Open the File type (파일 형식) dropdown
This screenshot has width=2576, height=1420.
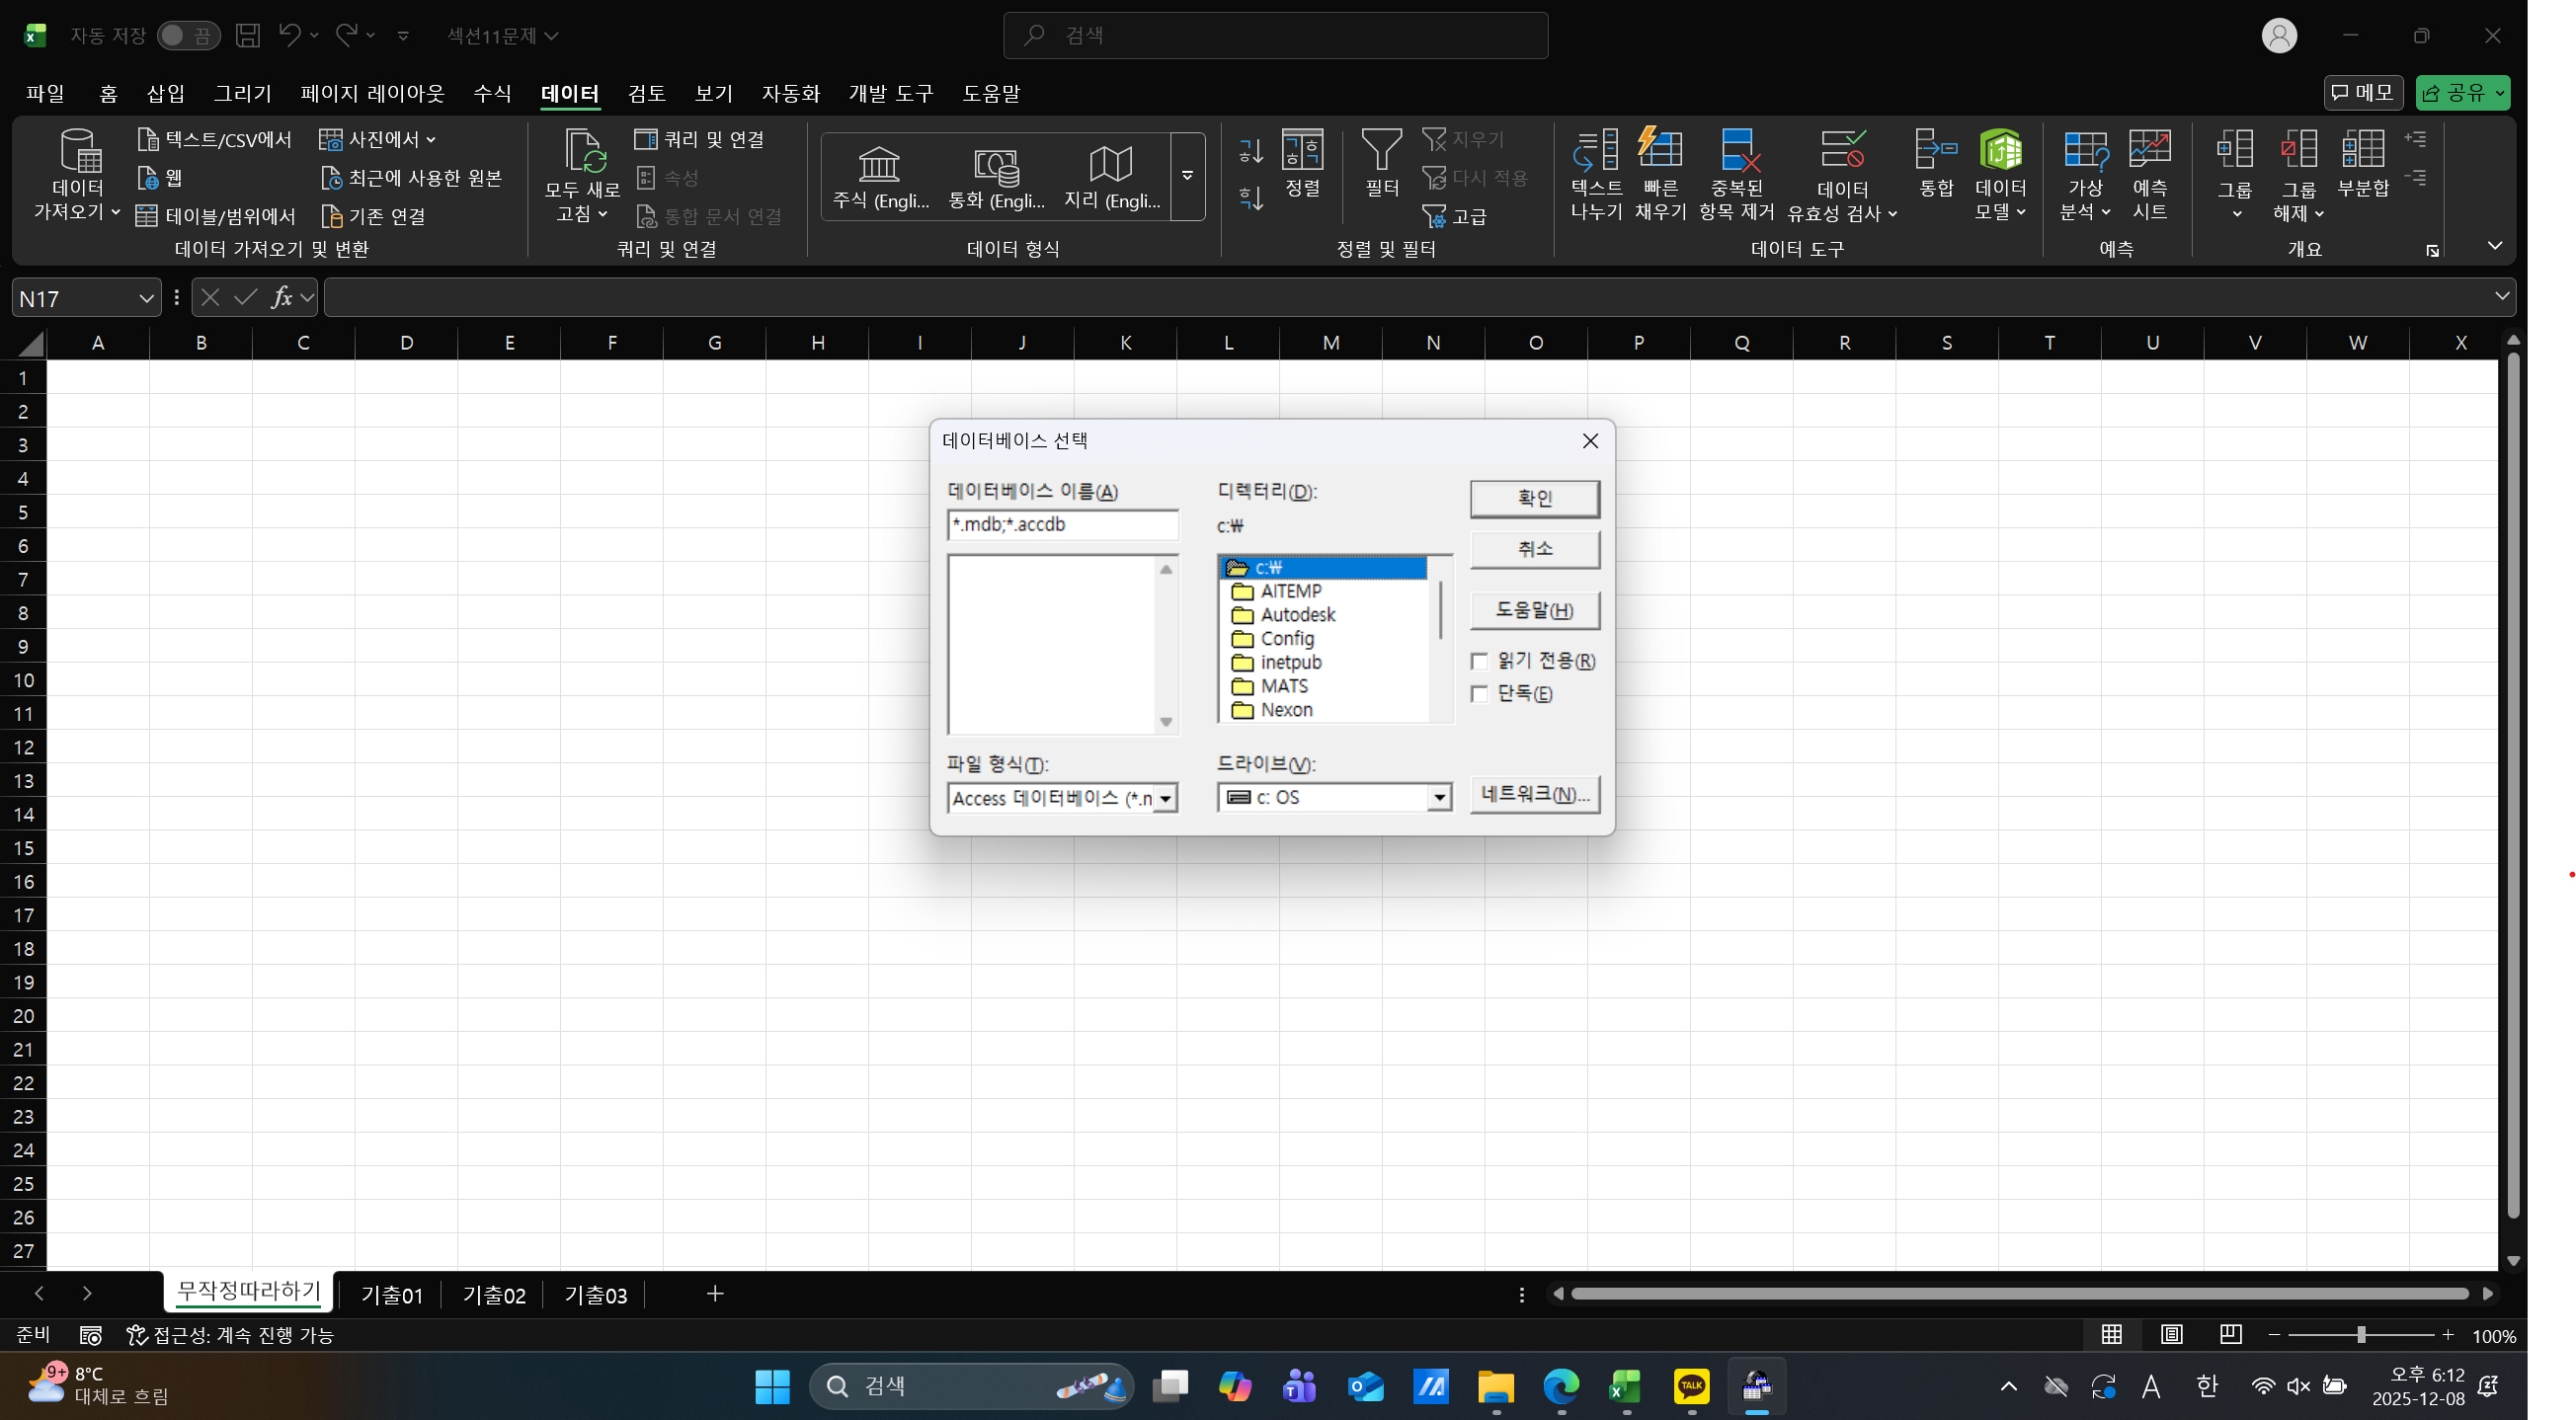pos(1165,799)
